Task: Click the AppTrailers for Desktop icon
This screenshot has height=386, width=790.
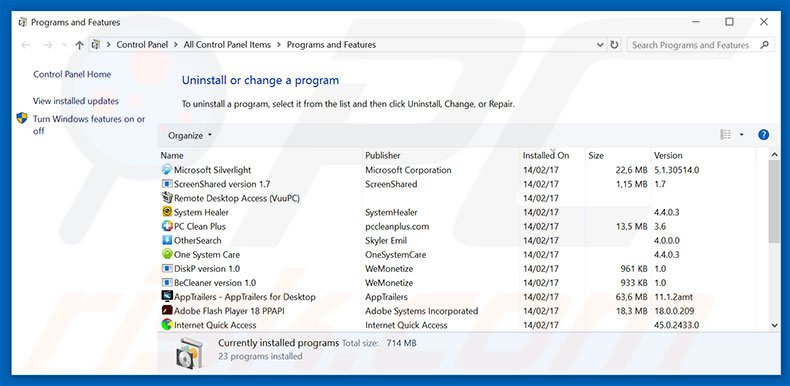Action: (x=167, y=297)
